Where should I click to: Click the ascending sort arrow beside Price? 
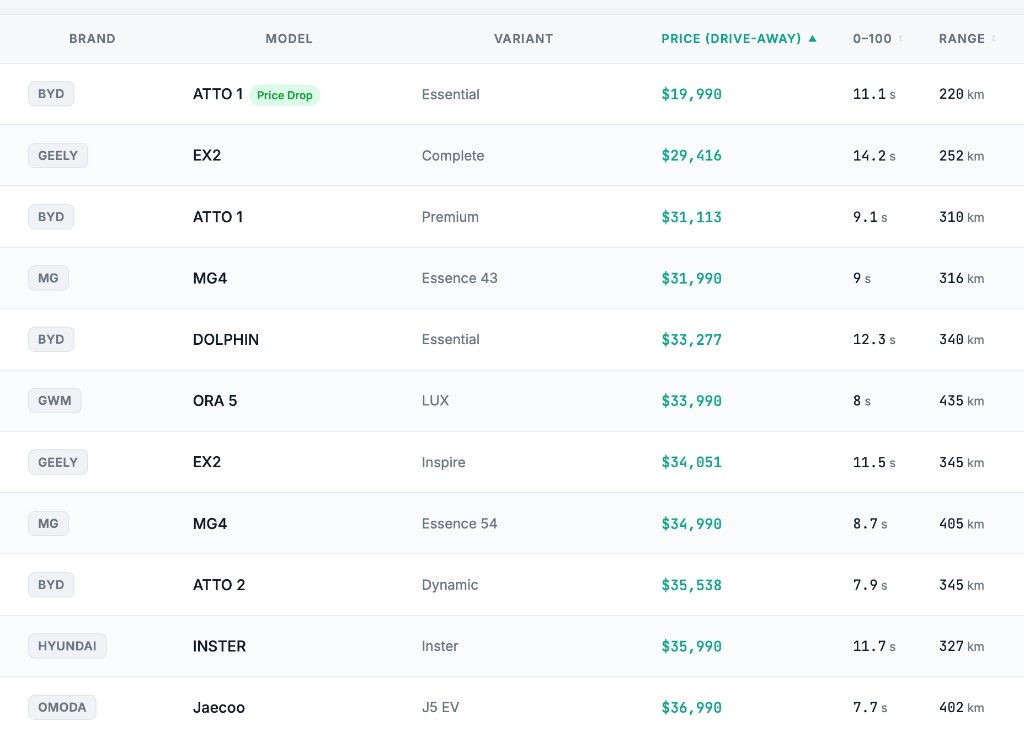[812, 39]
